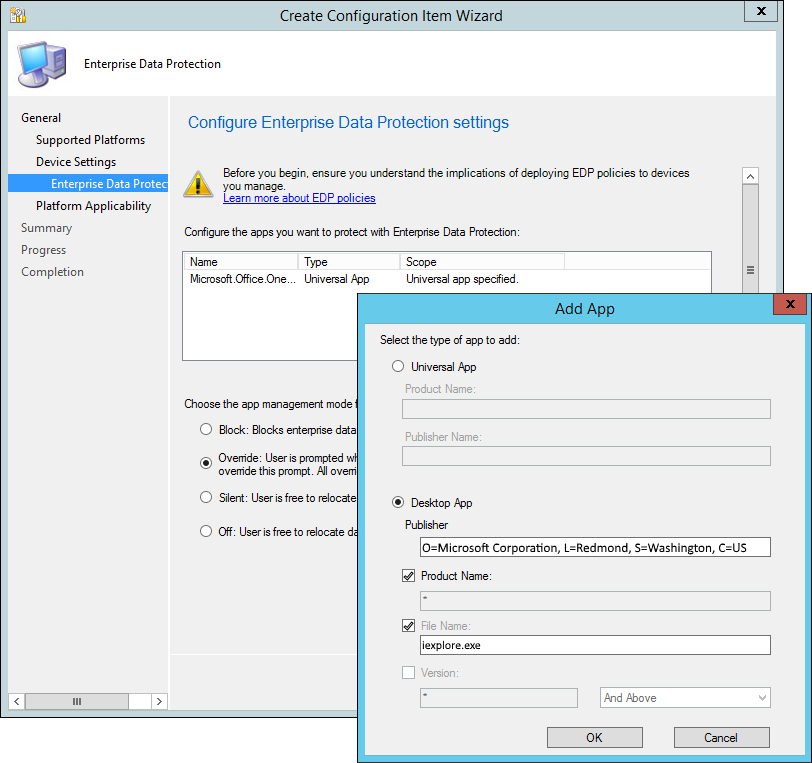Click the Enterprise Data Protection computer icon
Image resolution: width=812 pixels, height=763 pixels.
coord(41,65)
